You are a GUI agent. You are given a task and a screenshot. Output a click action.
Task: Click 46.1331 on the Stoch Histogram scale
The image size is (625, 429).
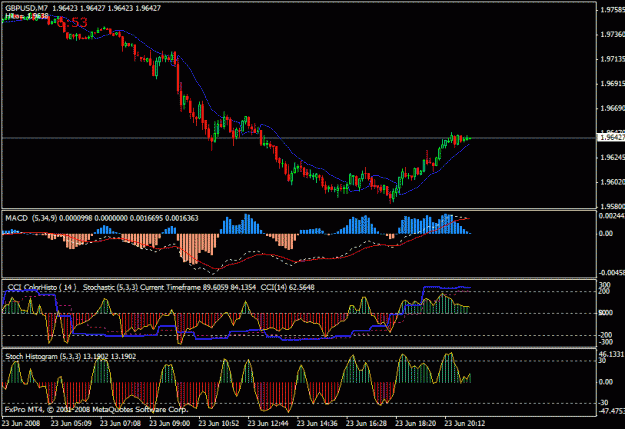(x=612, y=354)
